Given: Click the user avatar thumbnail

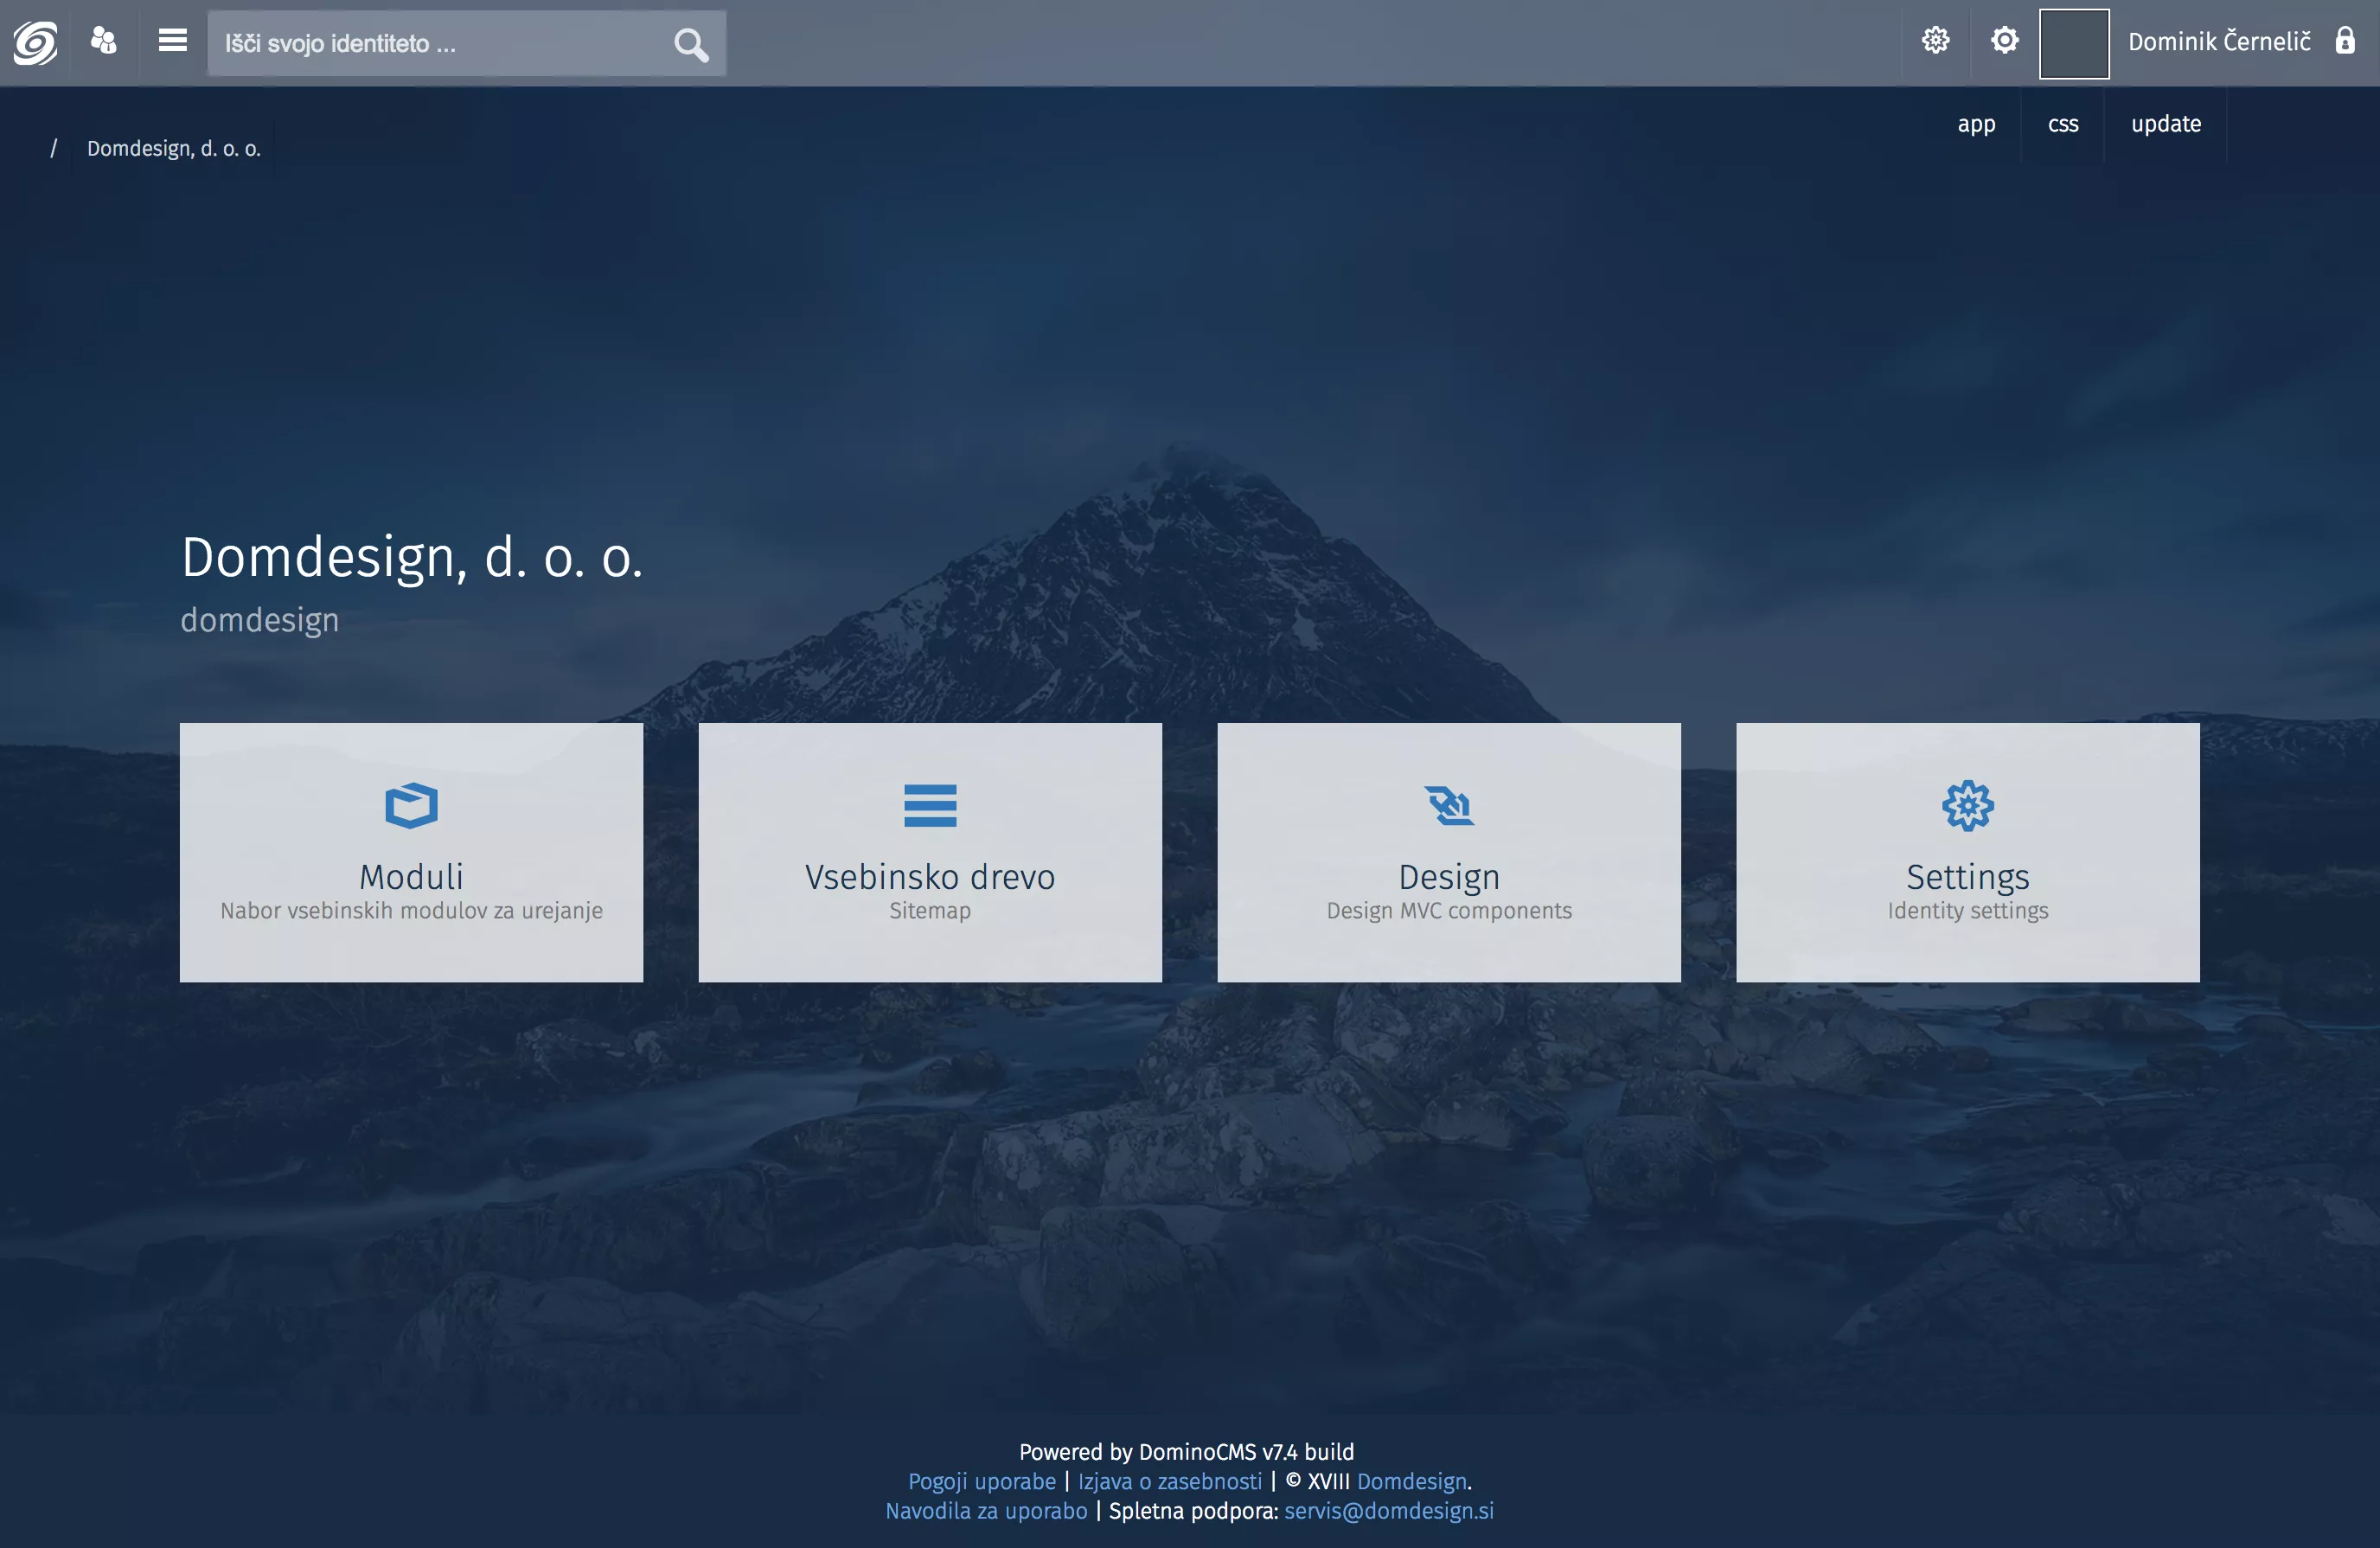Looking at the screenshot, I should click(x=2073, y=43).
